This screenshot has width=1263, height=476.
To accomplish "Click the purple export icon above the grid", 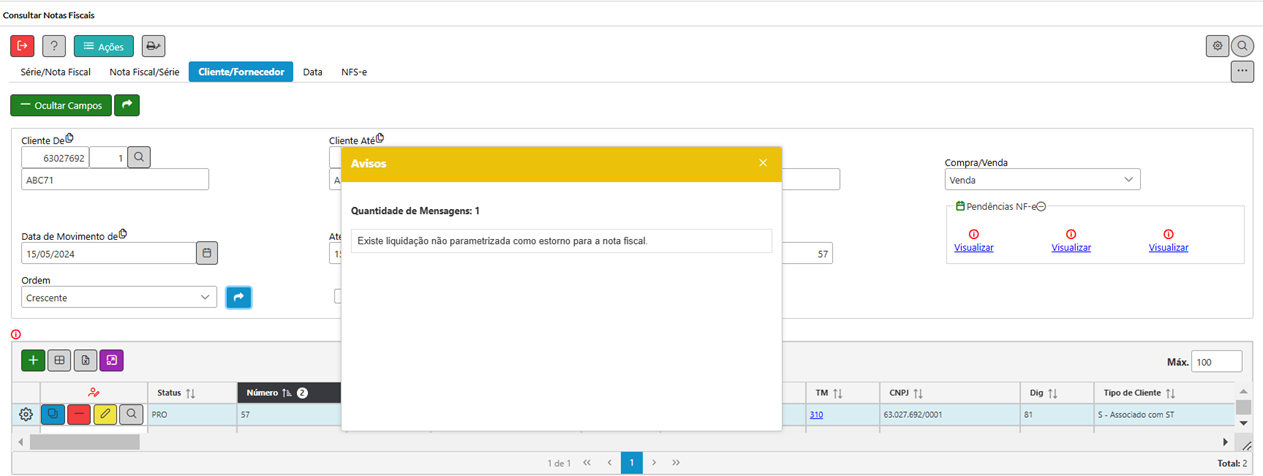I will click(111, 360).
